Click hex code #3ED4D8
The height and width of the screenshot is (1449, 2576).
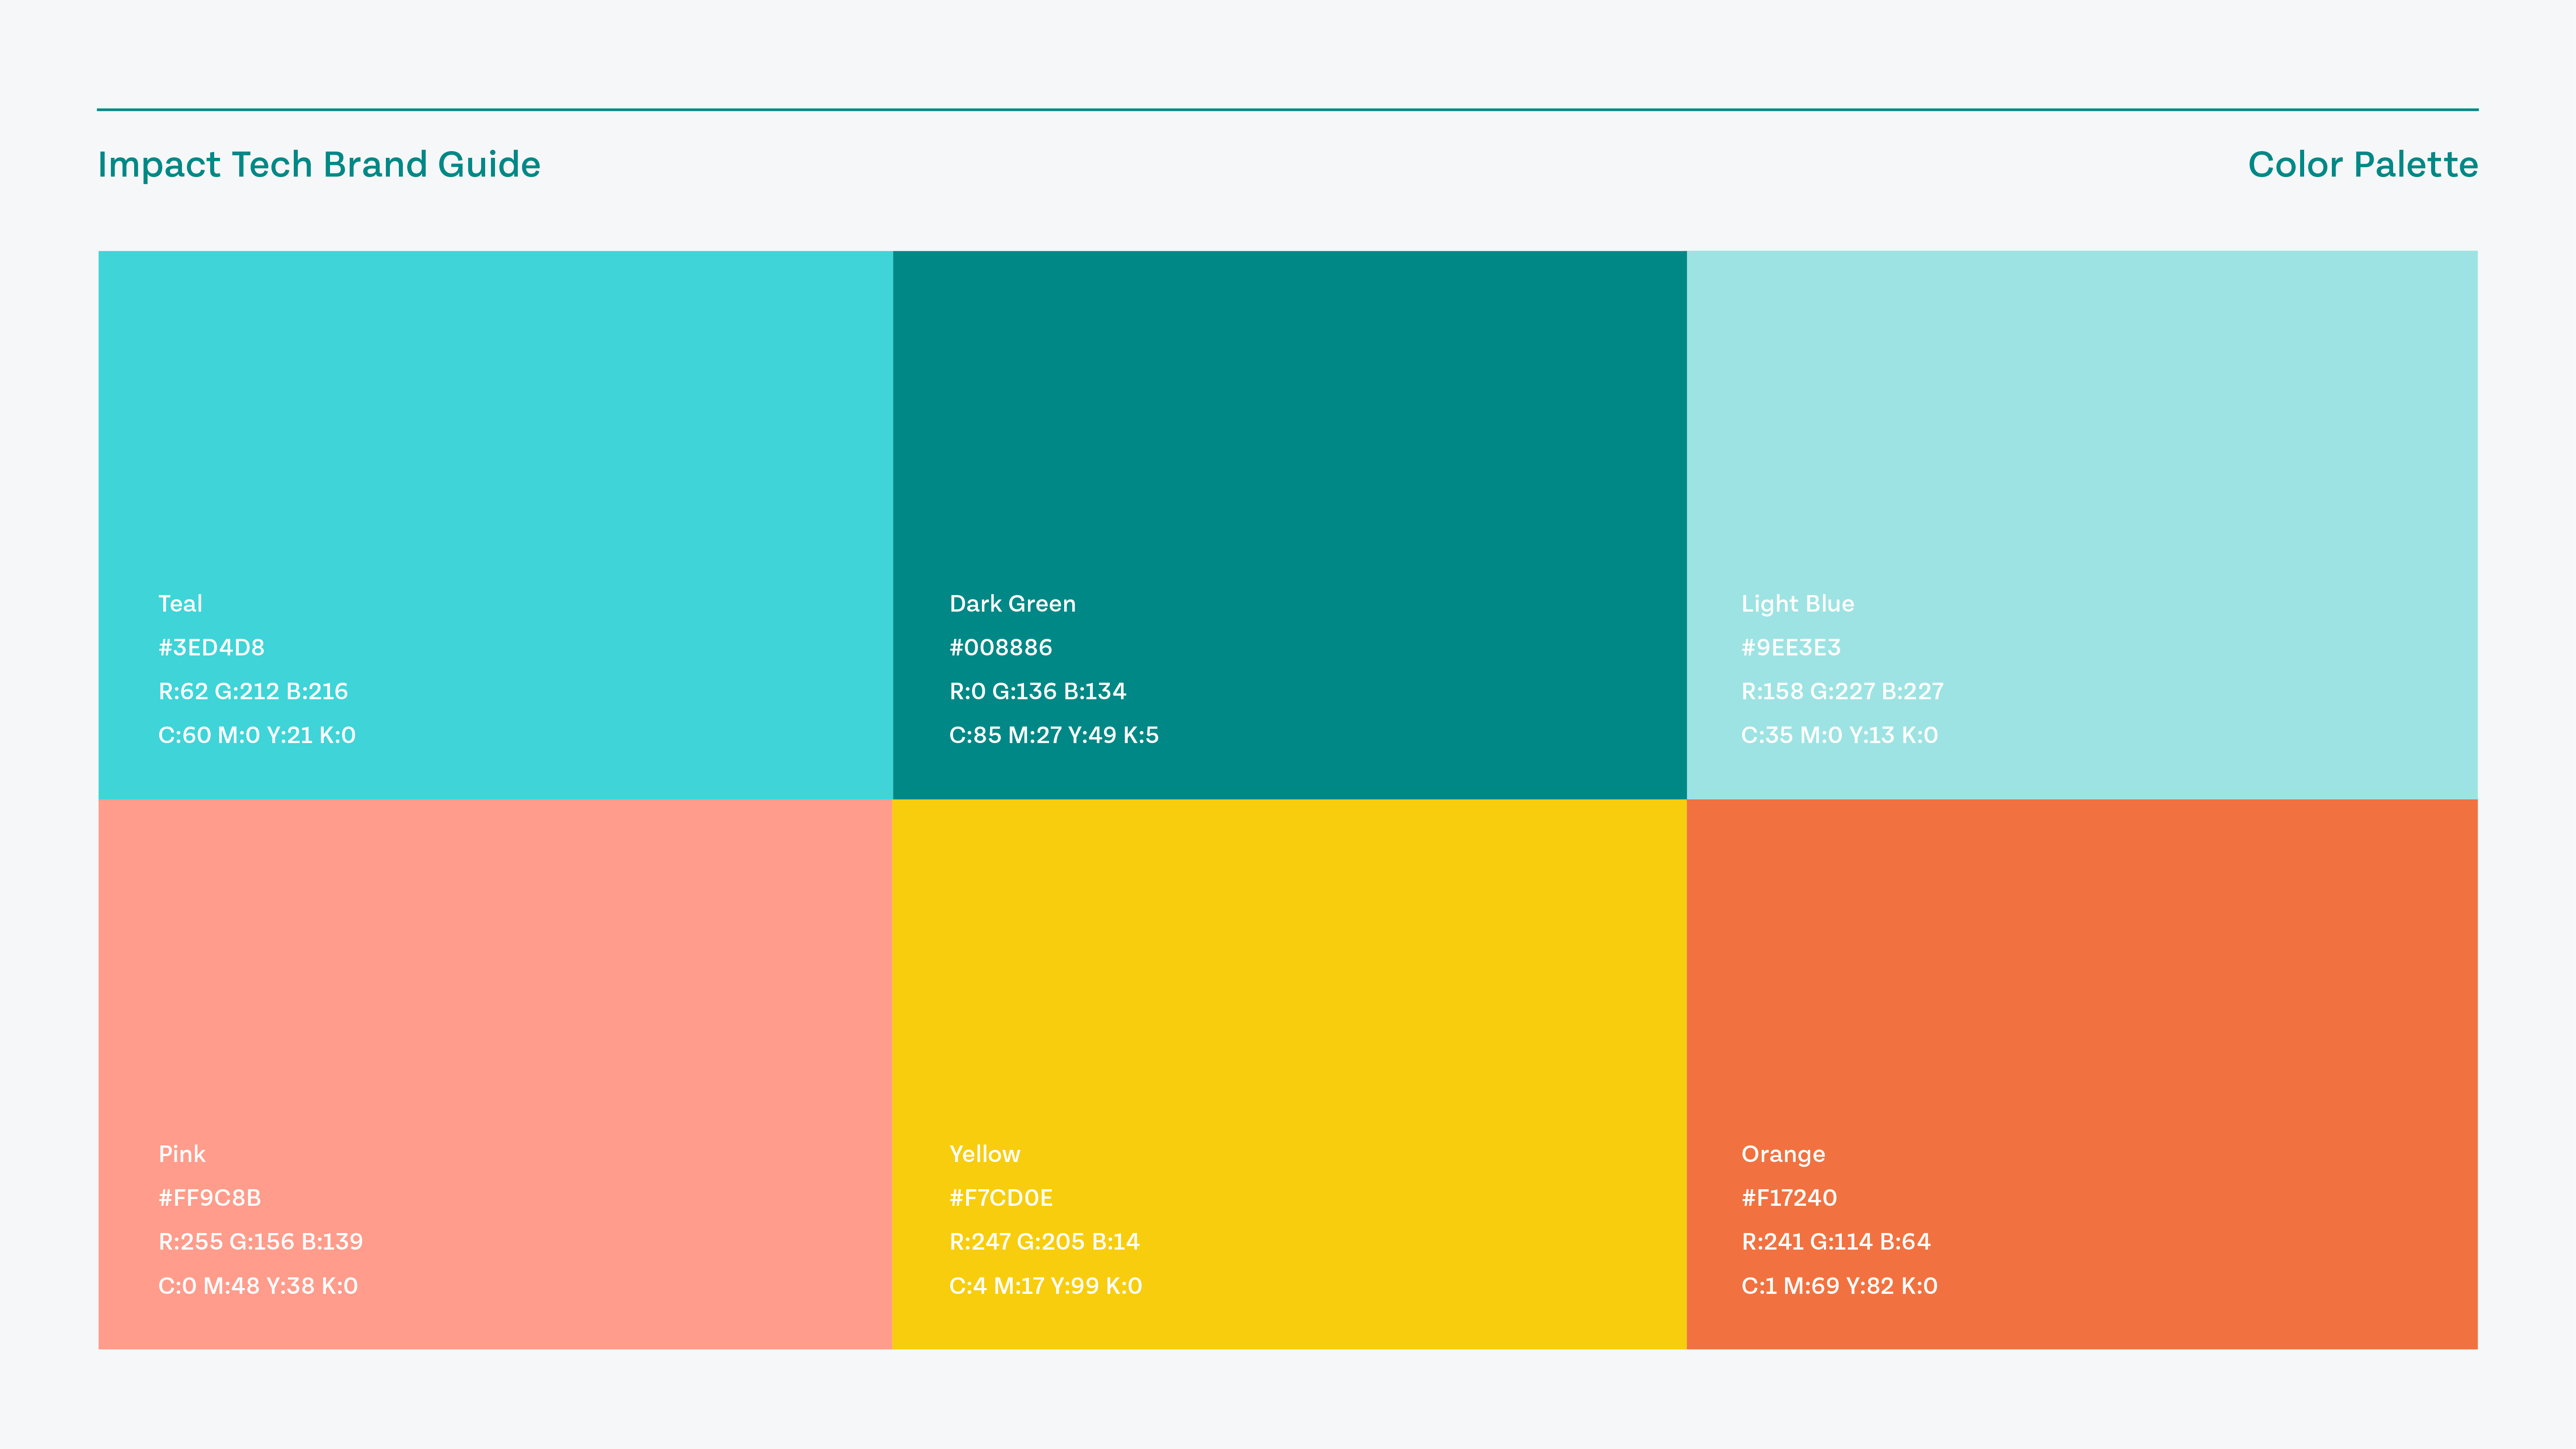click(211, 648)
